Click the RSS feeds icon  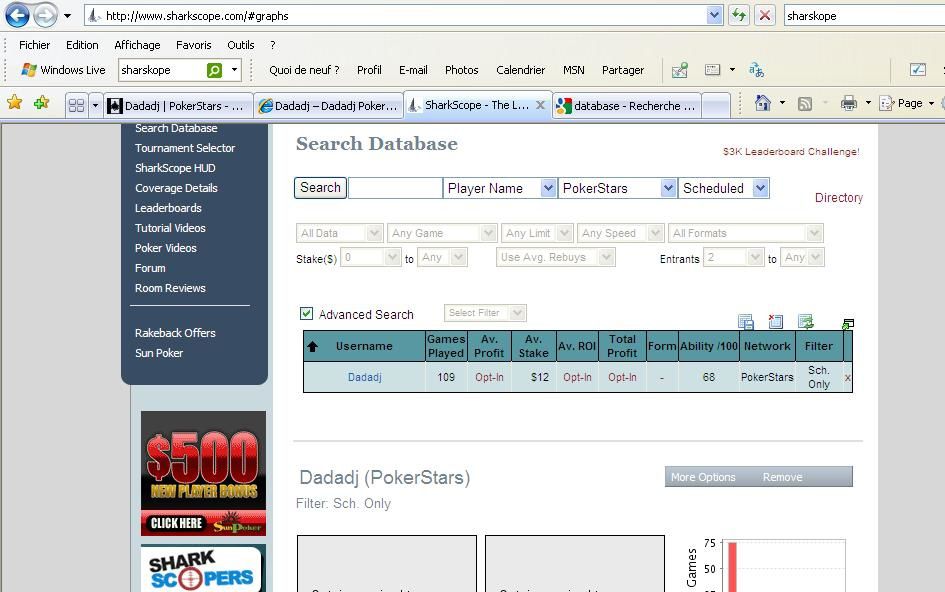coord(805,104)
